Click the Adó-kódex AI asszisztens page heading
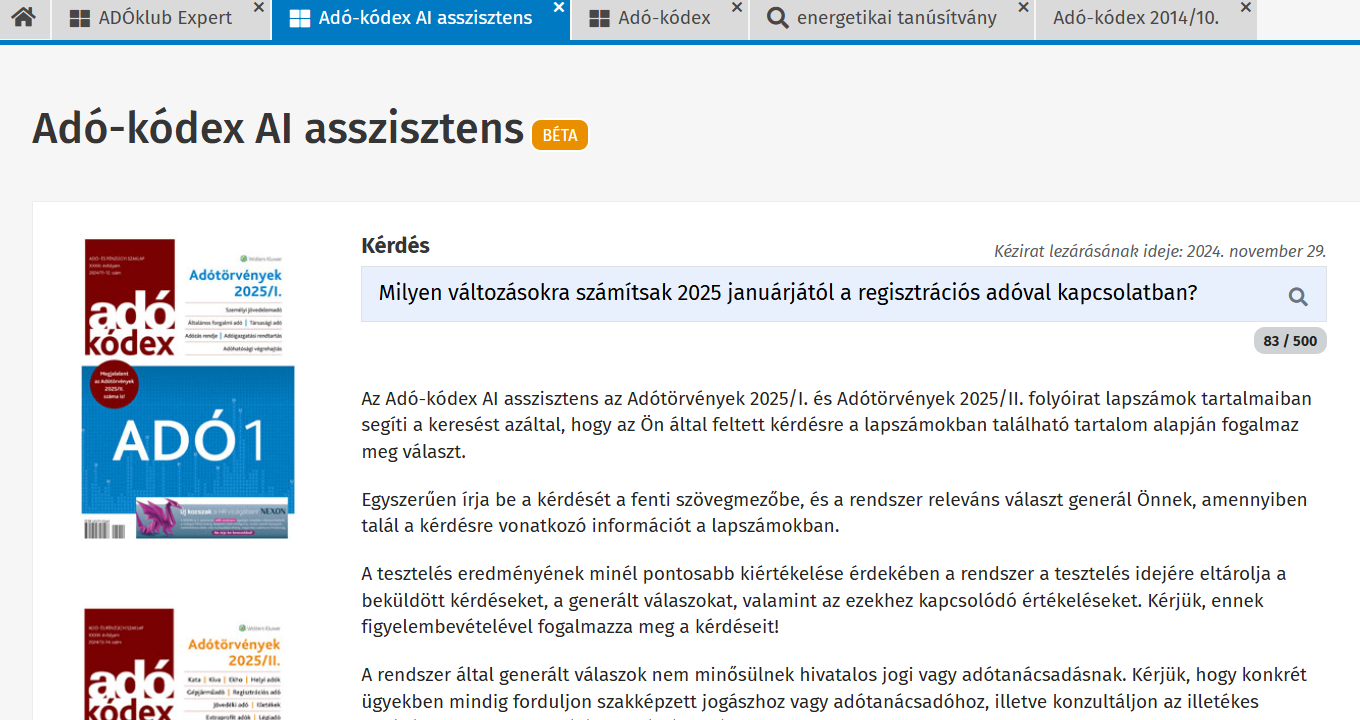 point(278,130)
